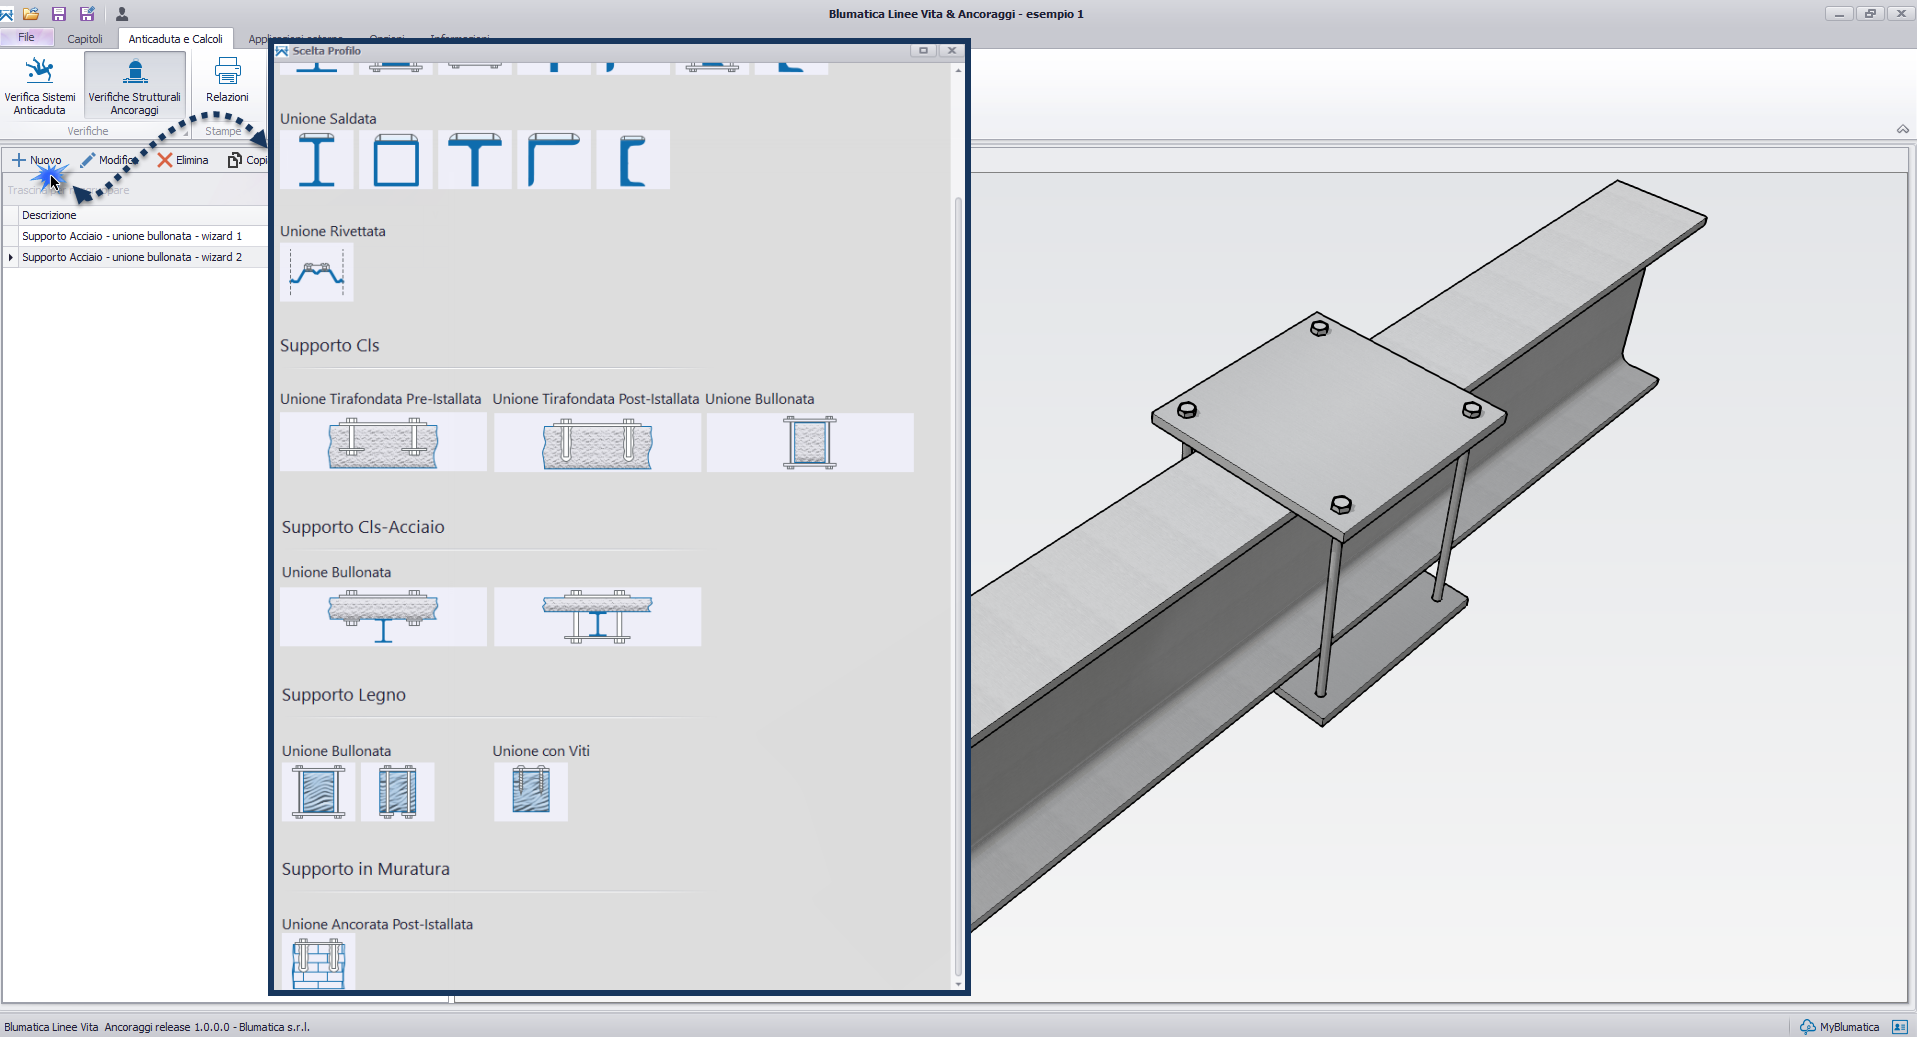Screen dimensions: 1917x1040
Task: Select the welded I-beam profile icon
Action: 317,160
